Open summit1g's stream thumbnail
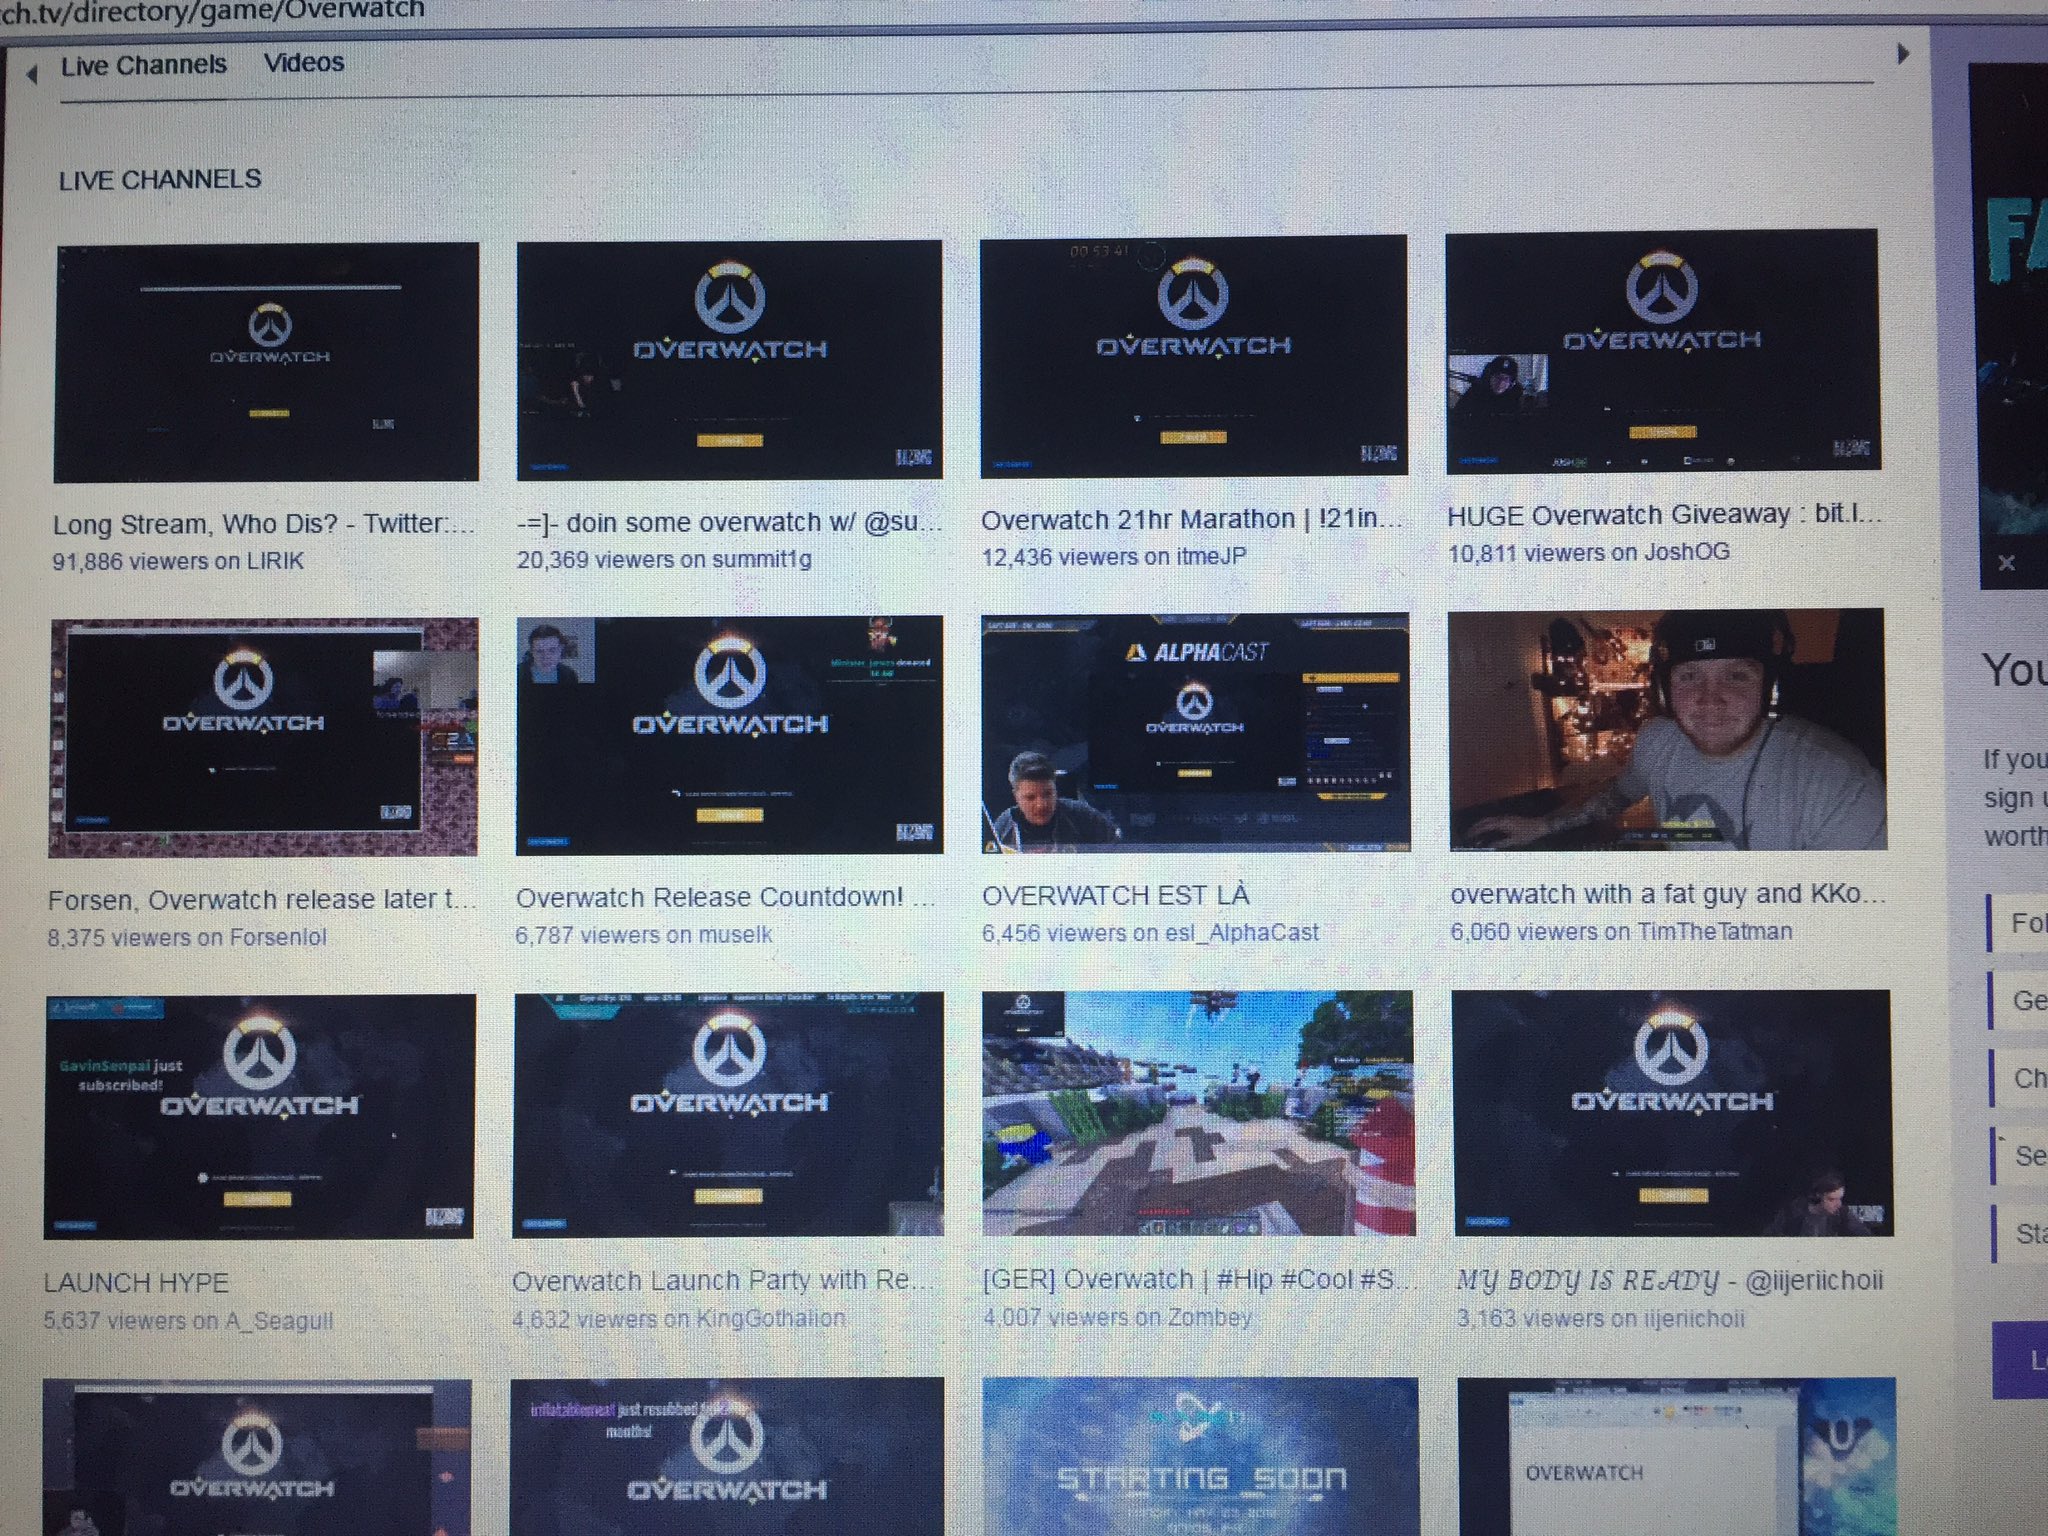Viewport: 2048px width, 1536px height. (729, 360)
